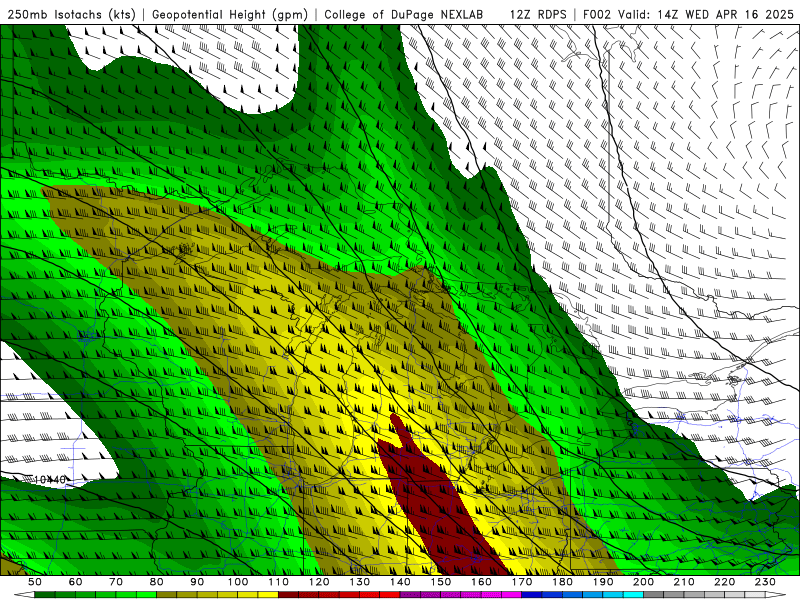Click the legend value 200
The image size is (800, 600).
pos(643,582)
